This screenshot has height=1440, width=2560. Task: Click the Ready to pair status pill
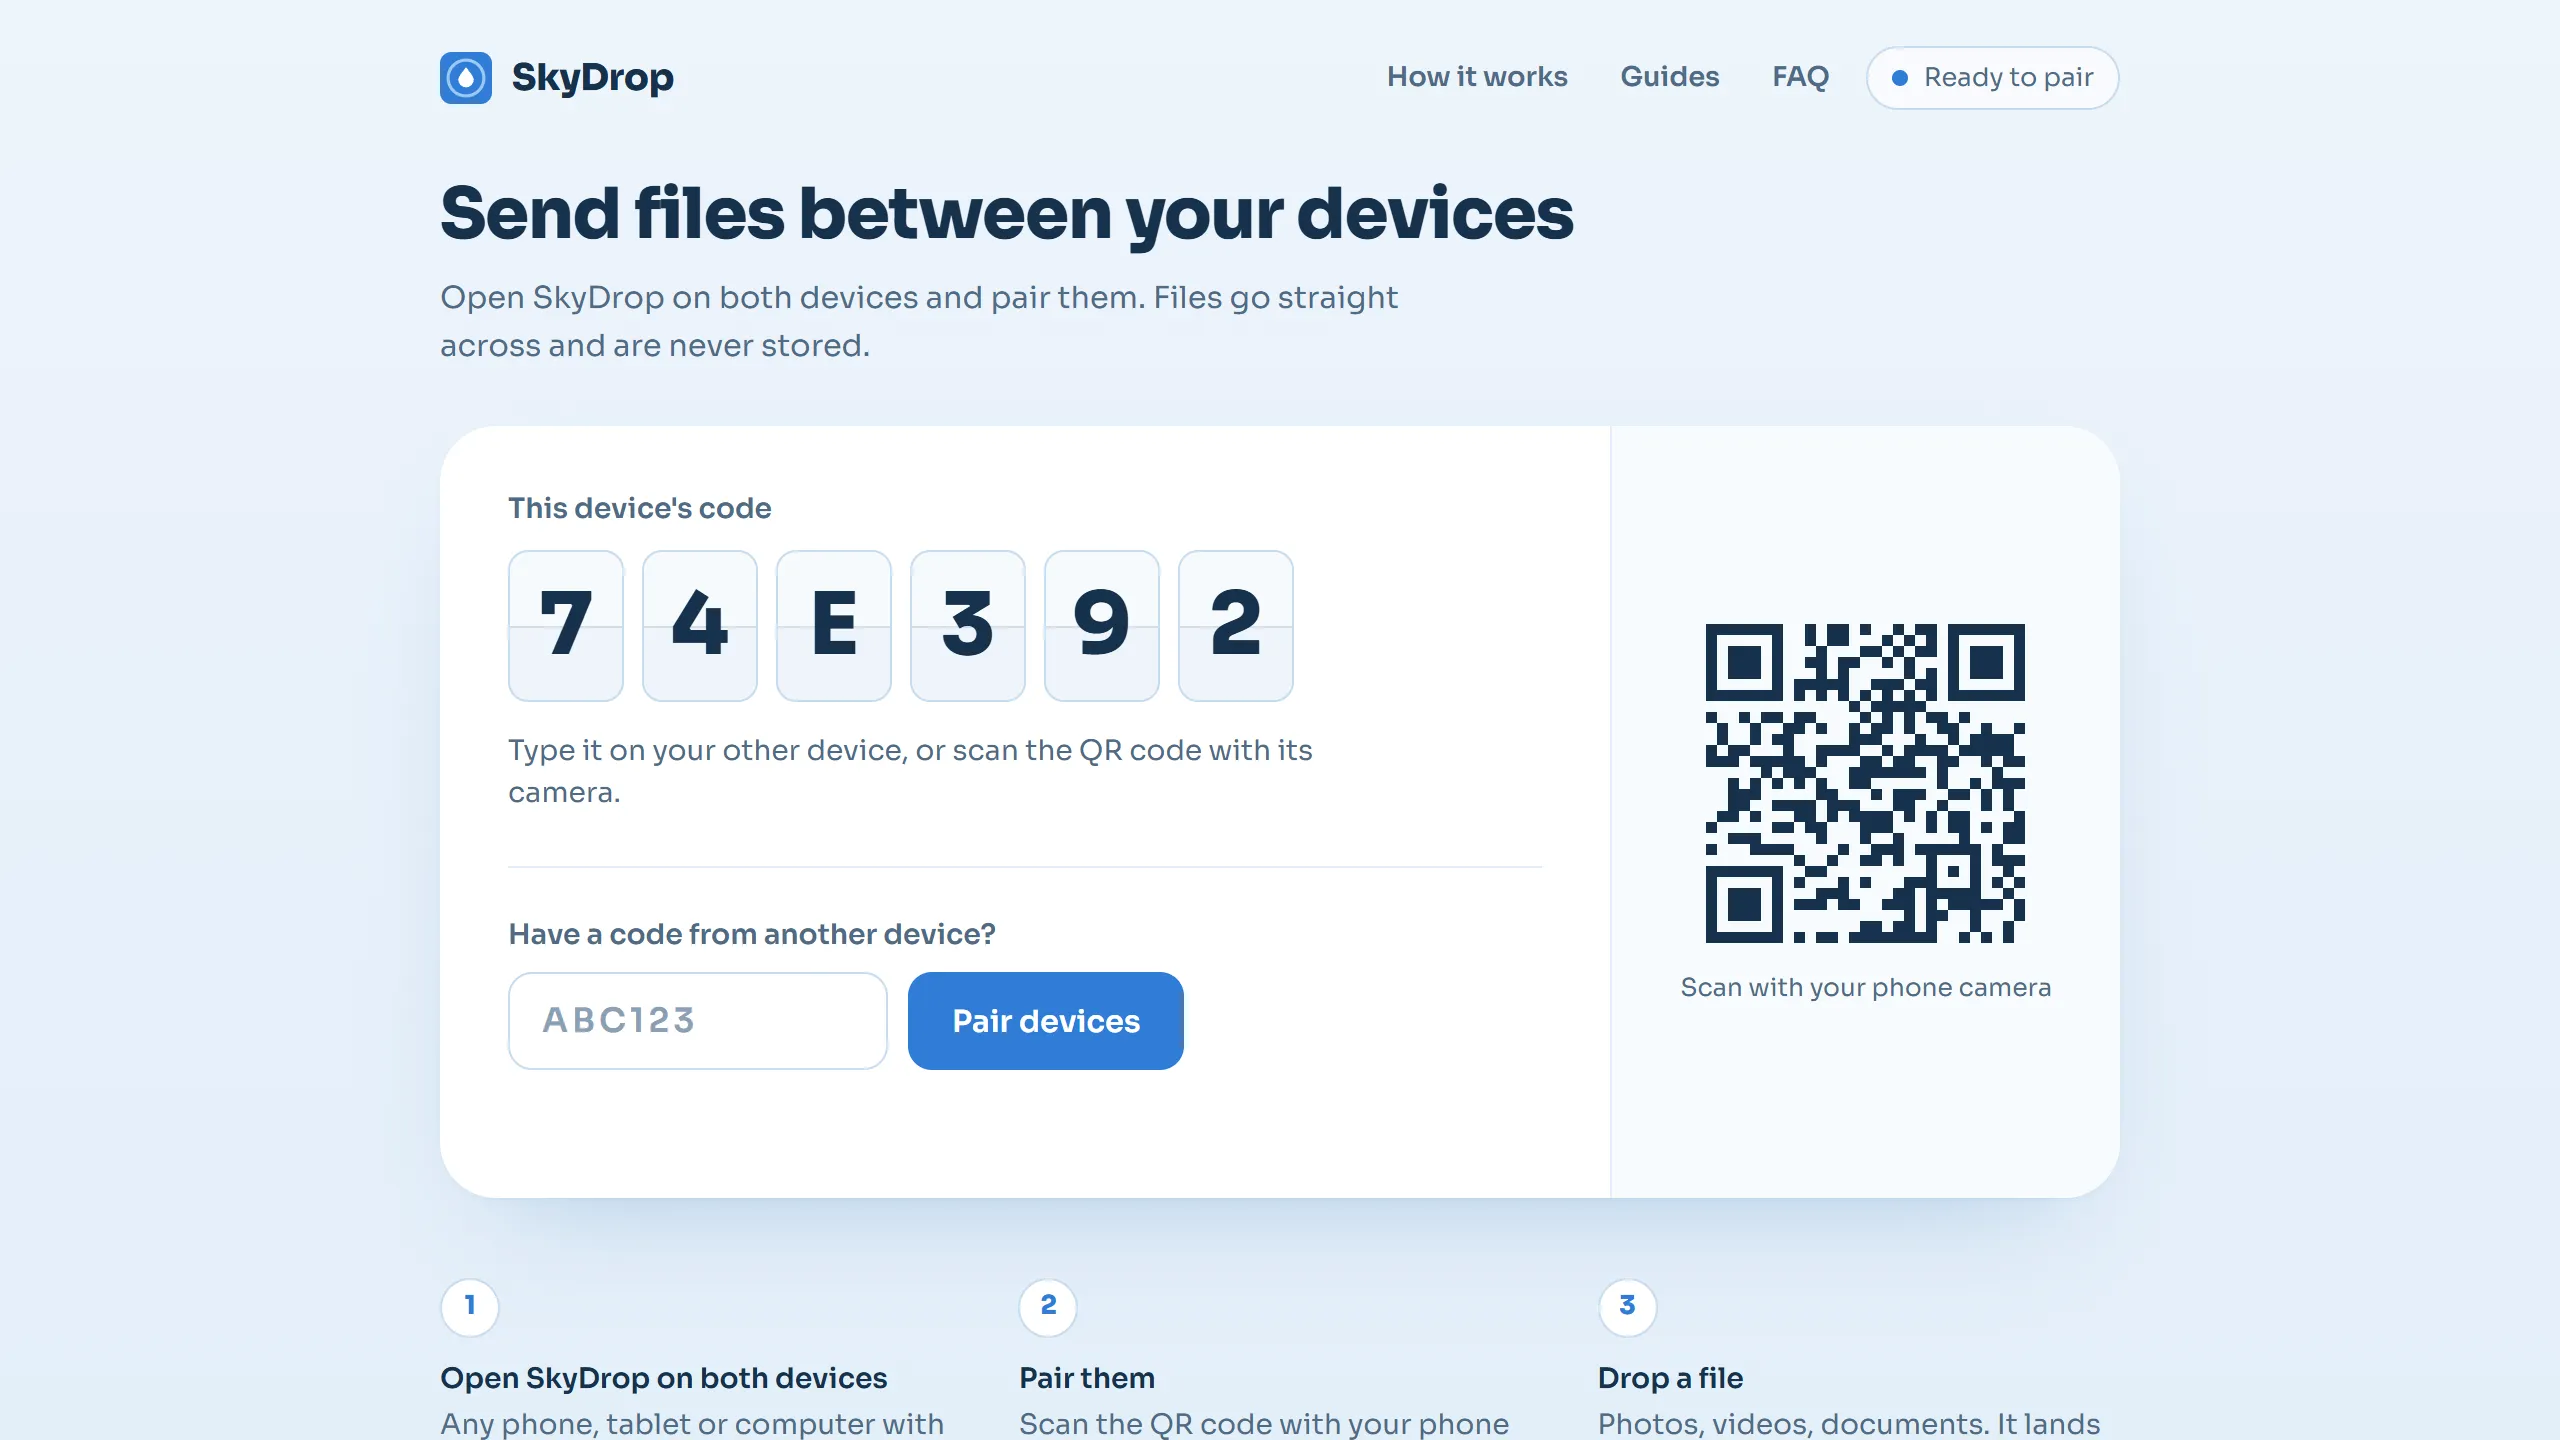(x=1992, y=78)
